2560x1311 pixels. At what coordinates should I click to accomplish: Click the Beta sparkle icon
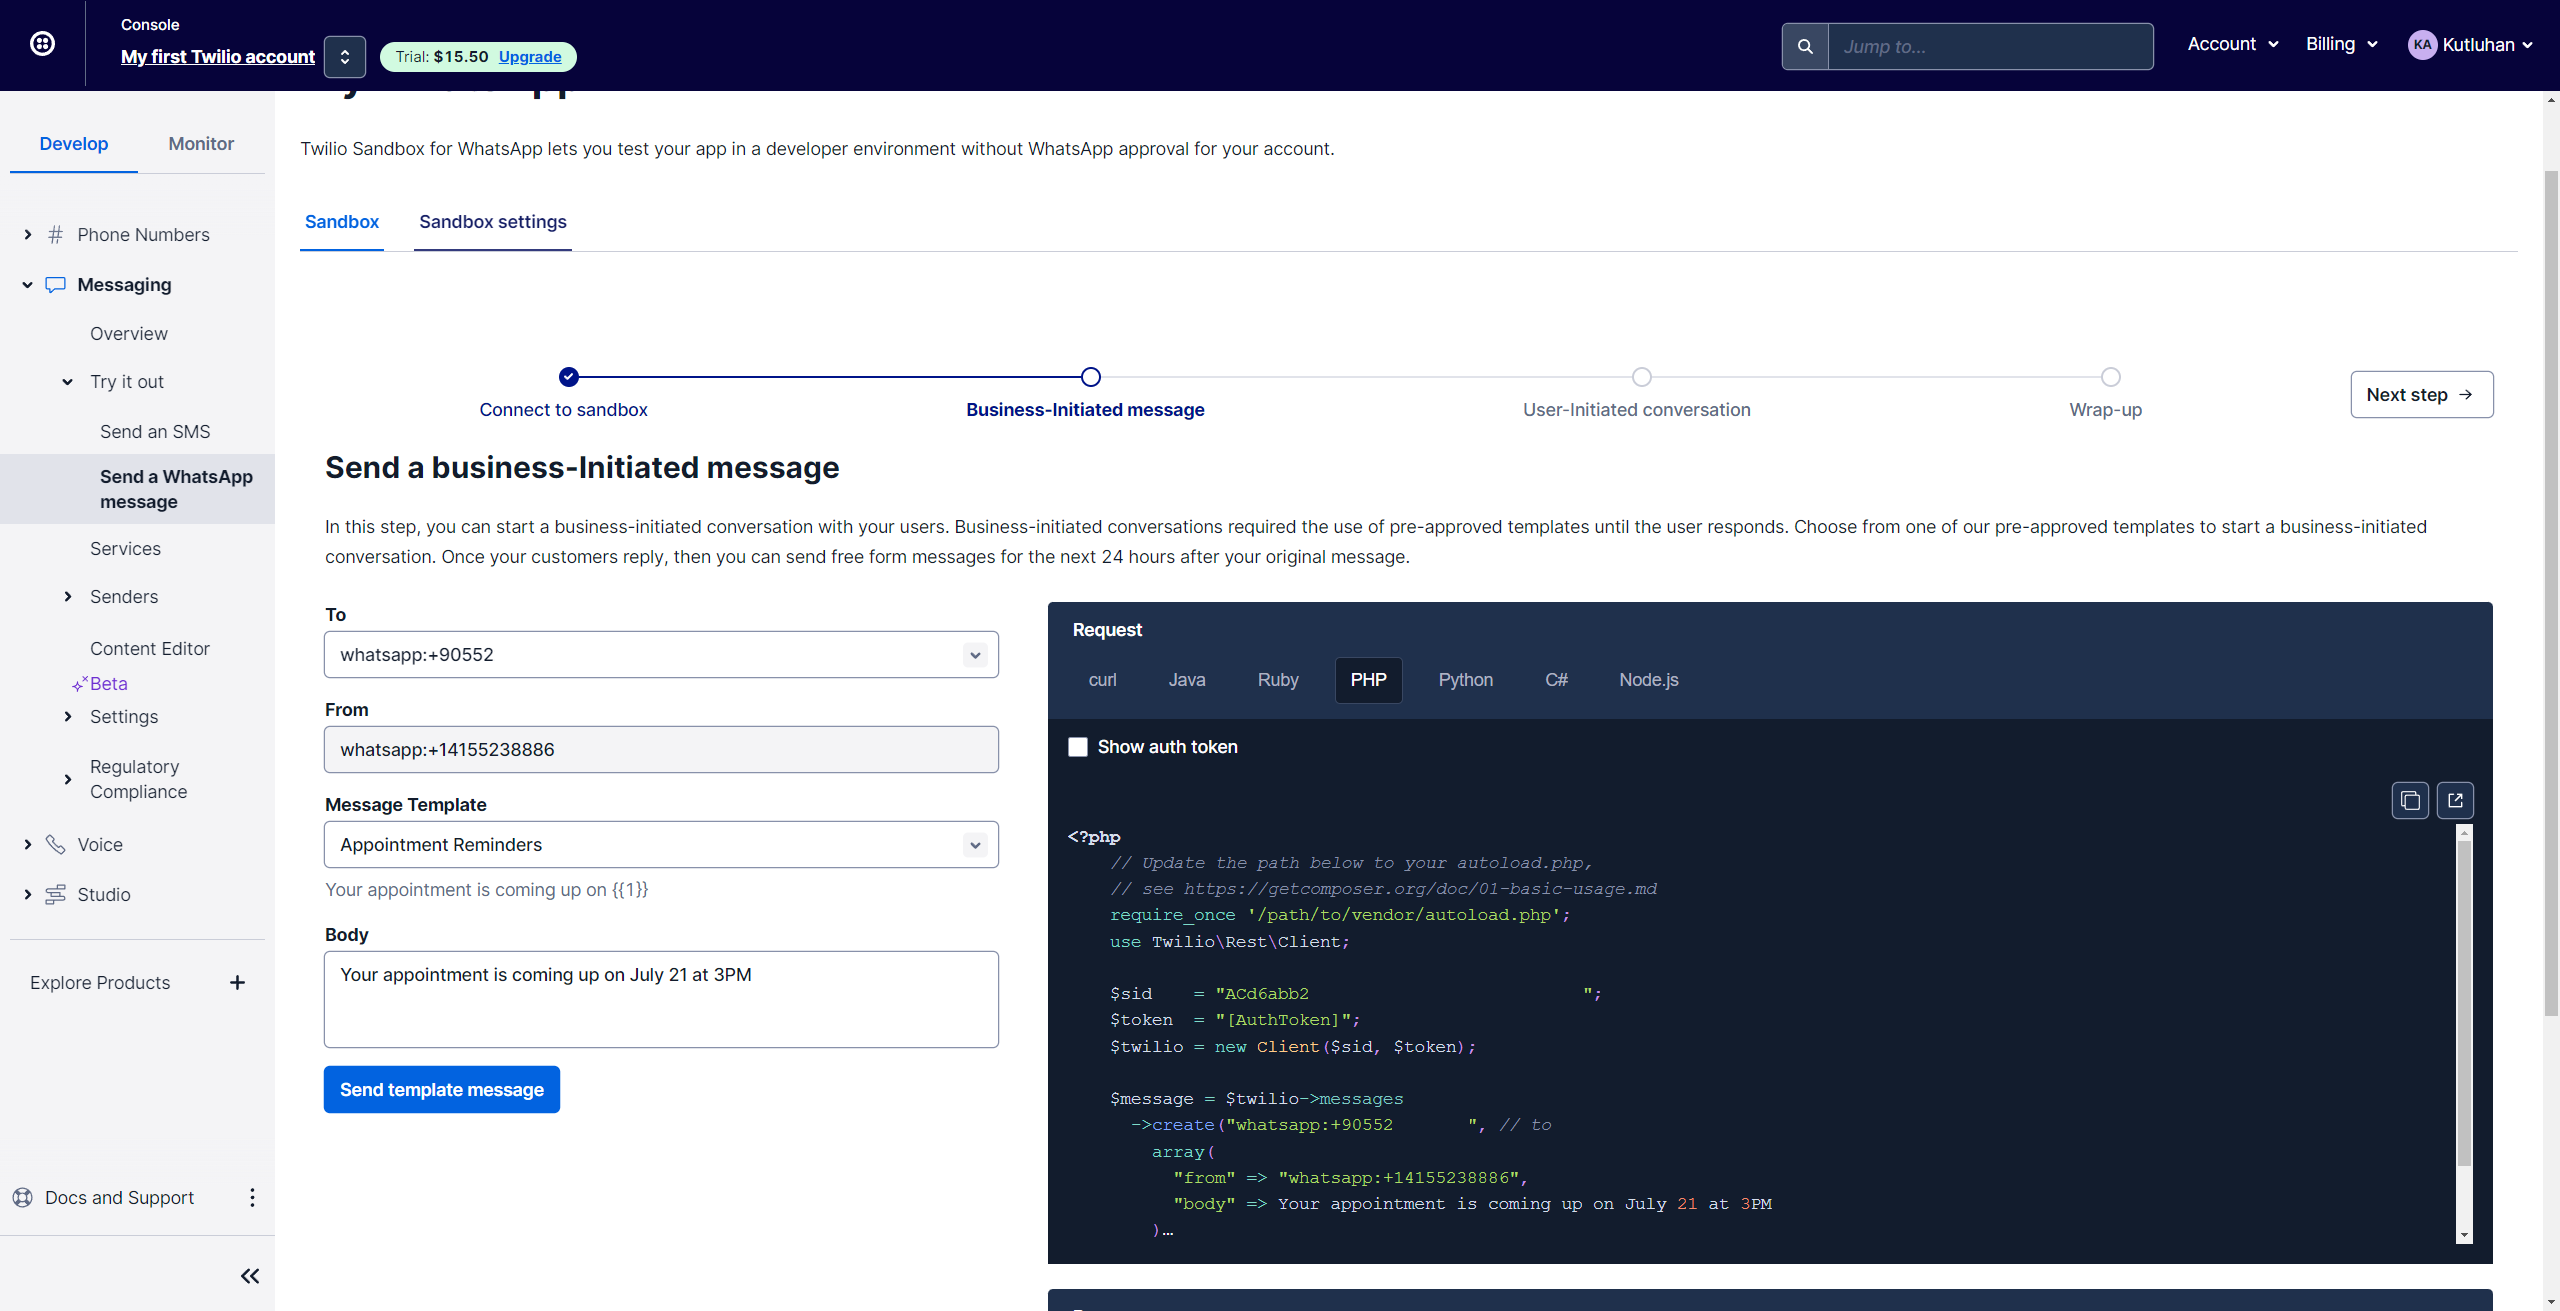[x=79, y=684]
